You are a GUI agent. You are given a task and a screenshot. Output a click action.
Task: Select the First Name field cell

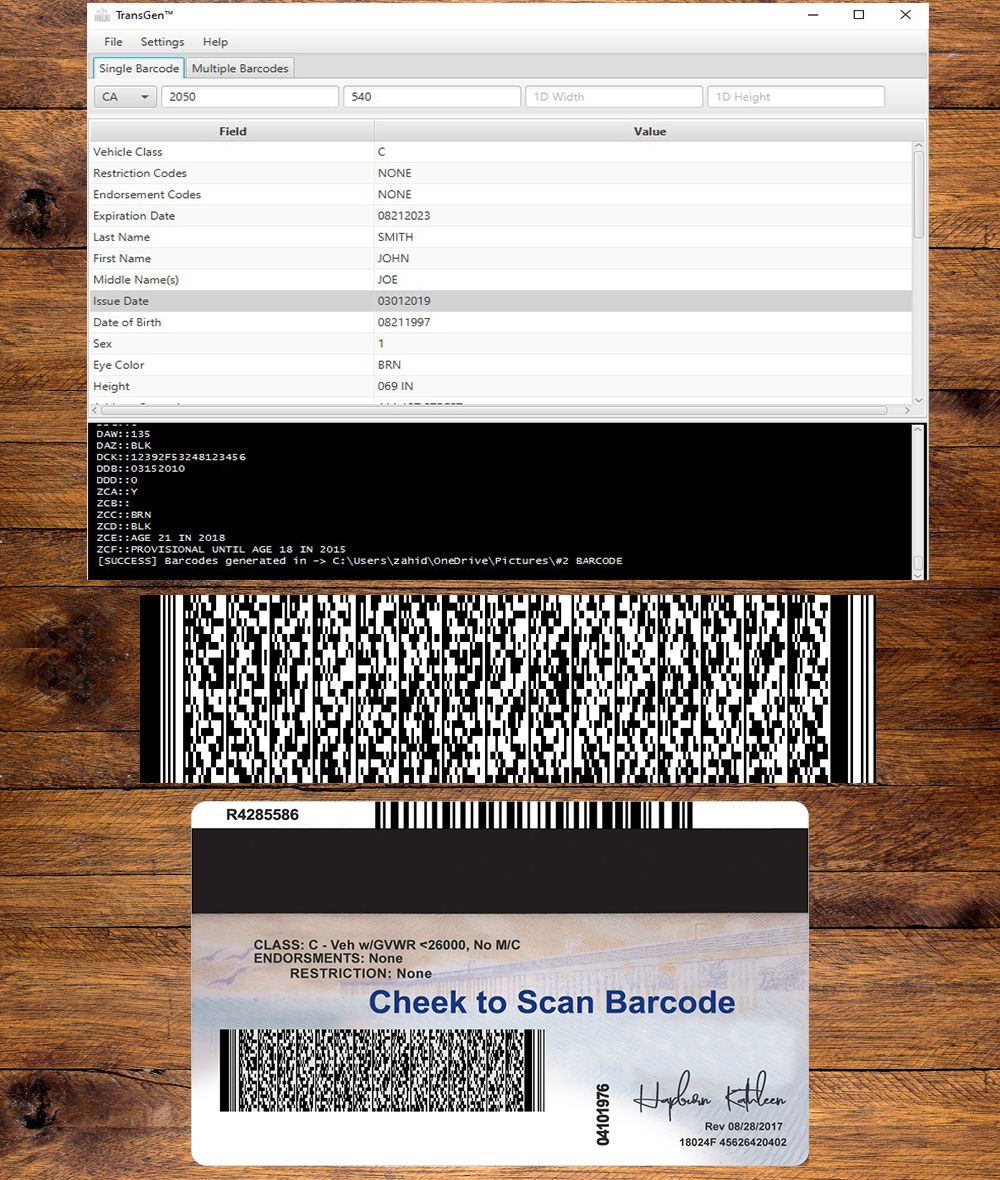click(232, 258)
